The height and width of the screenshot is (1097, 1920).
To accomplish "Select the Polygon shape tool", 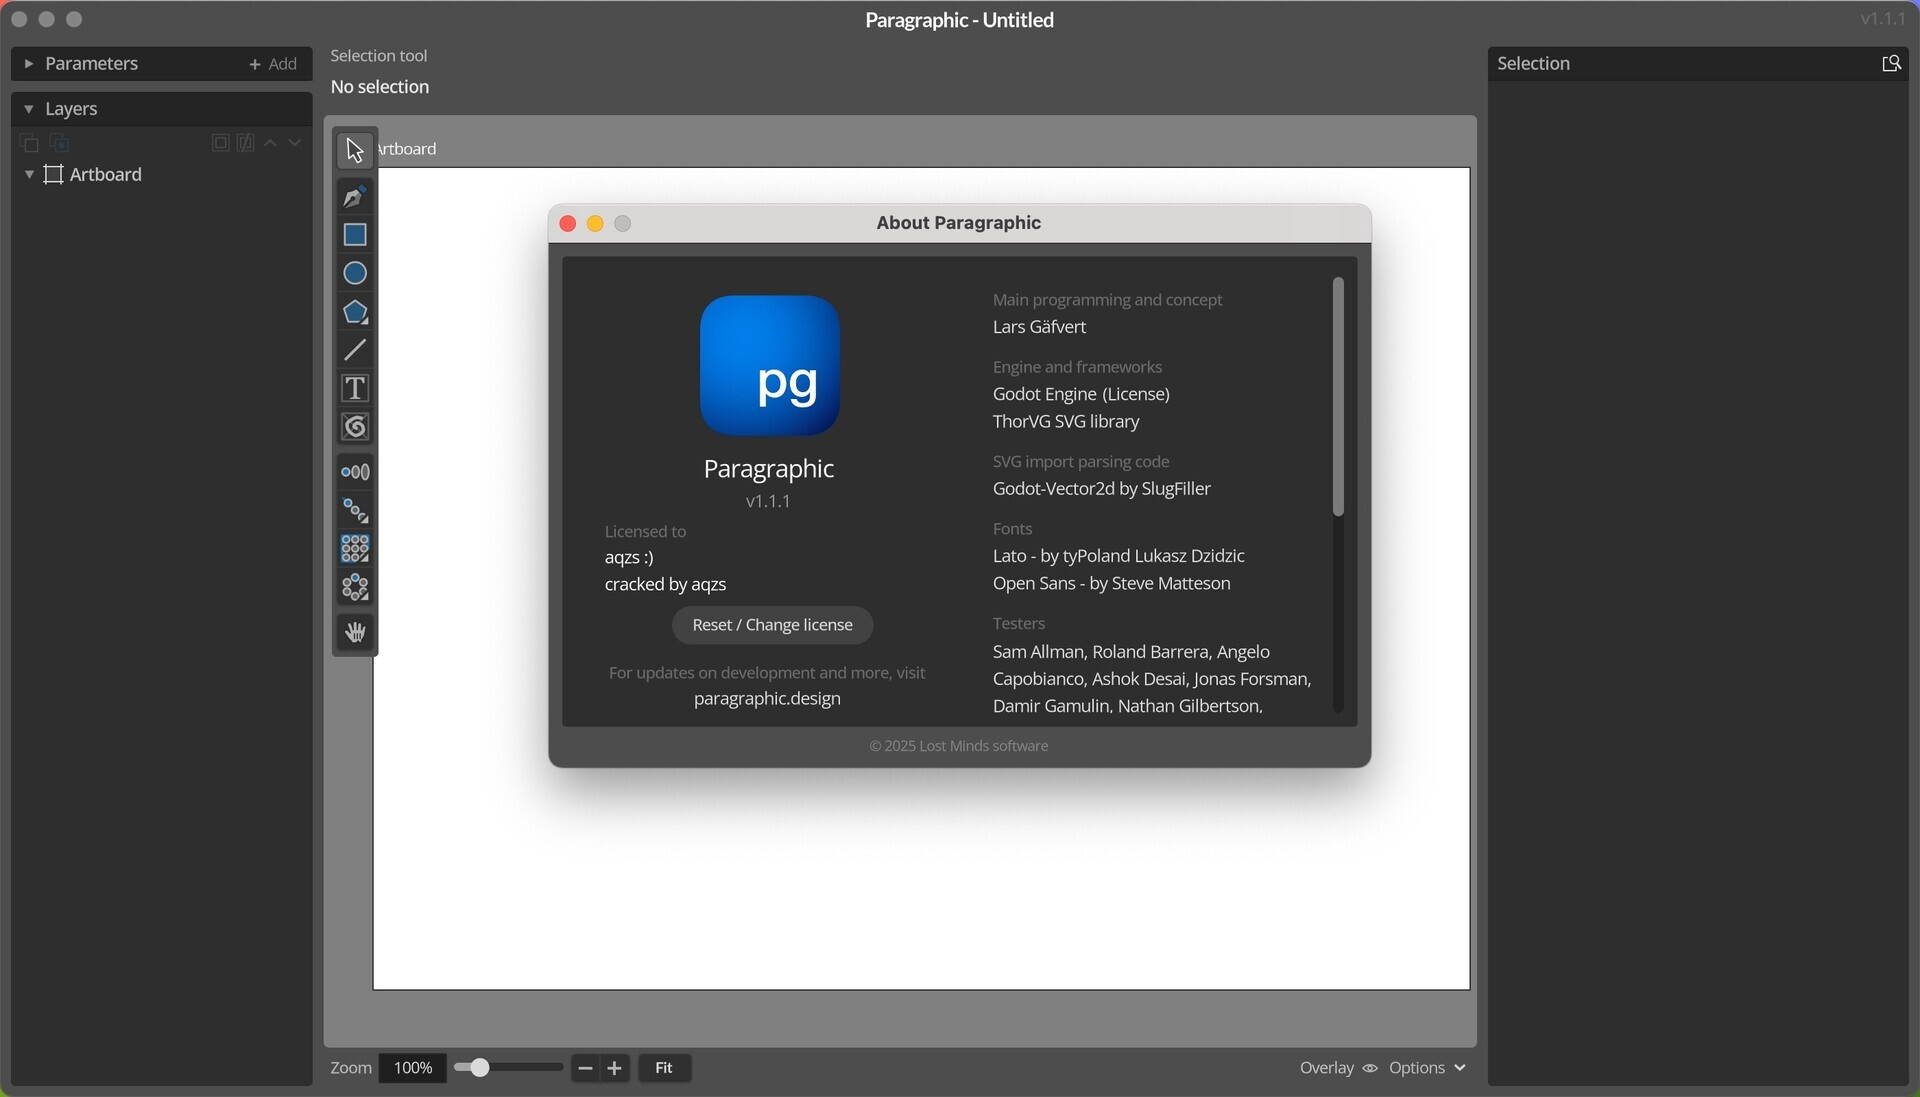I will pos(354,312).
